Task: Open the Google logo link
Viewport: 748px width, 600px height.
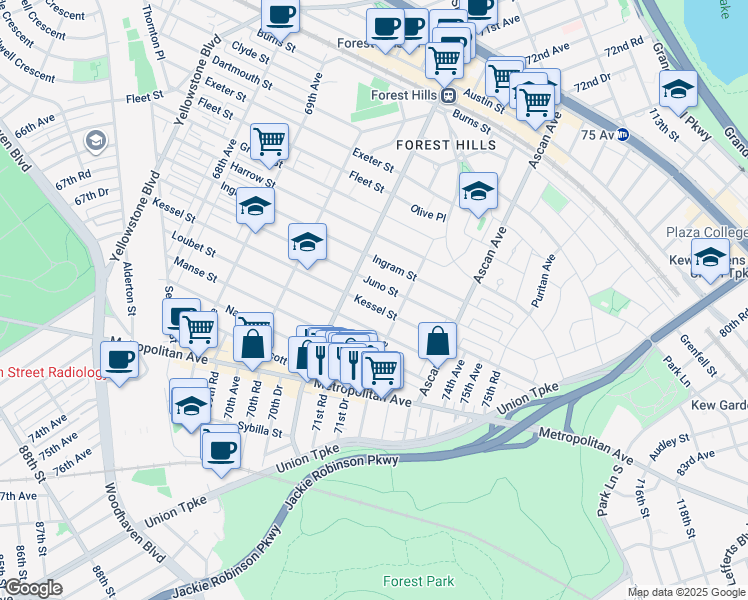Action: 33,589
